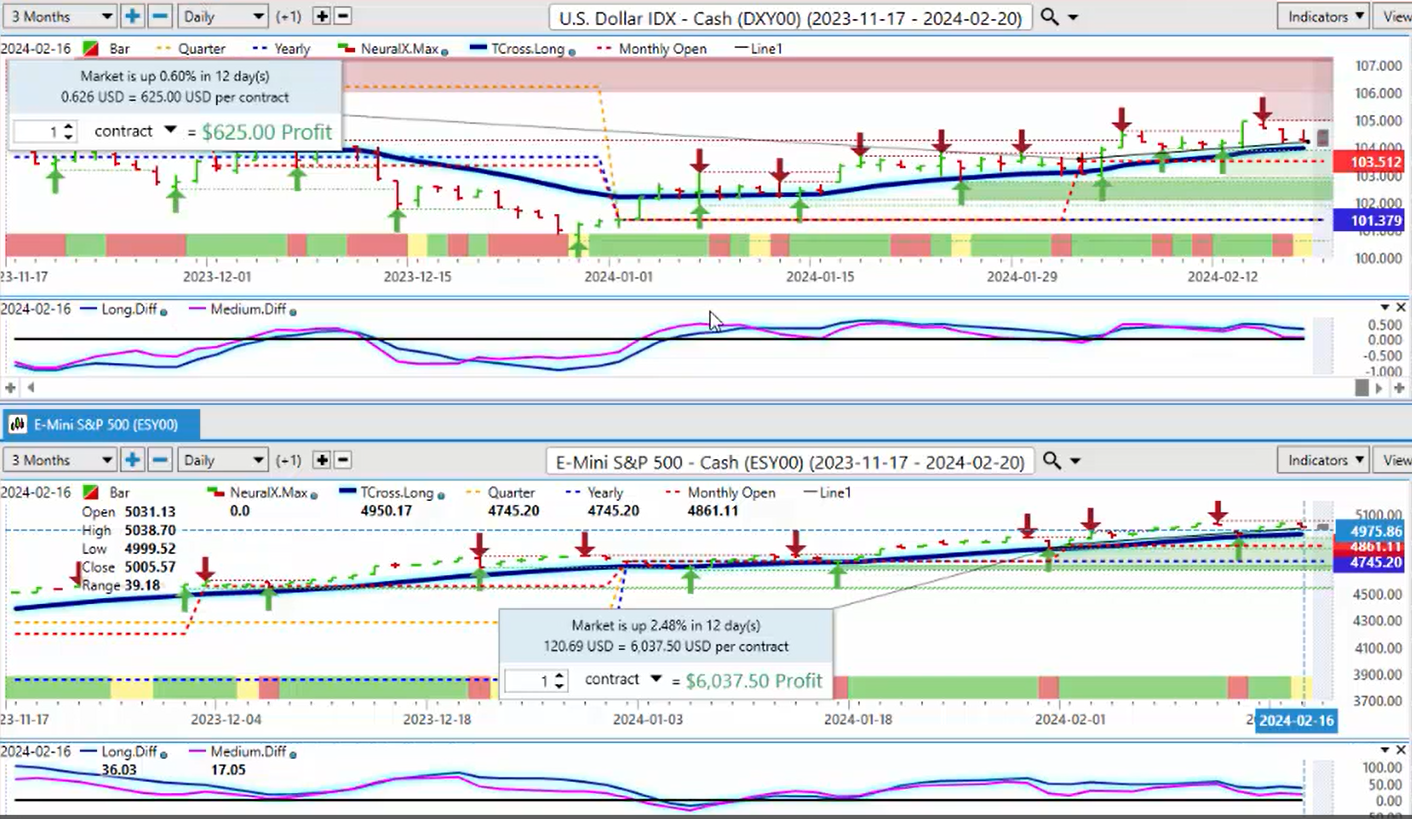The height and width of the screenshot is (819, 1412).
Task: Click Long.Diff legend in ES indicator pane
Action: (x=125, y=752)
